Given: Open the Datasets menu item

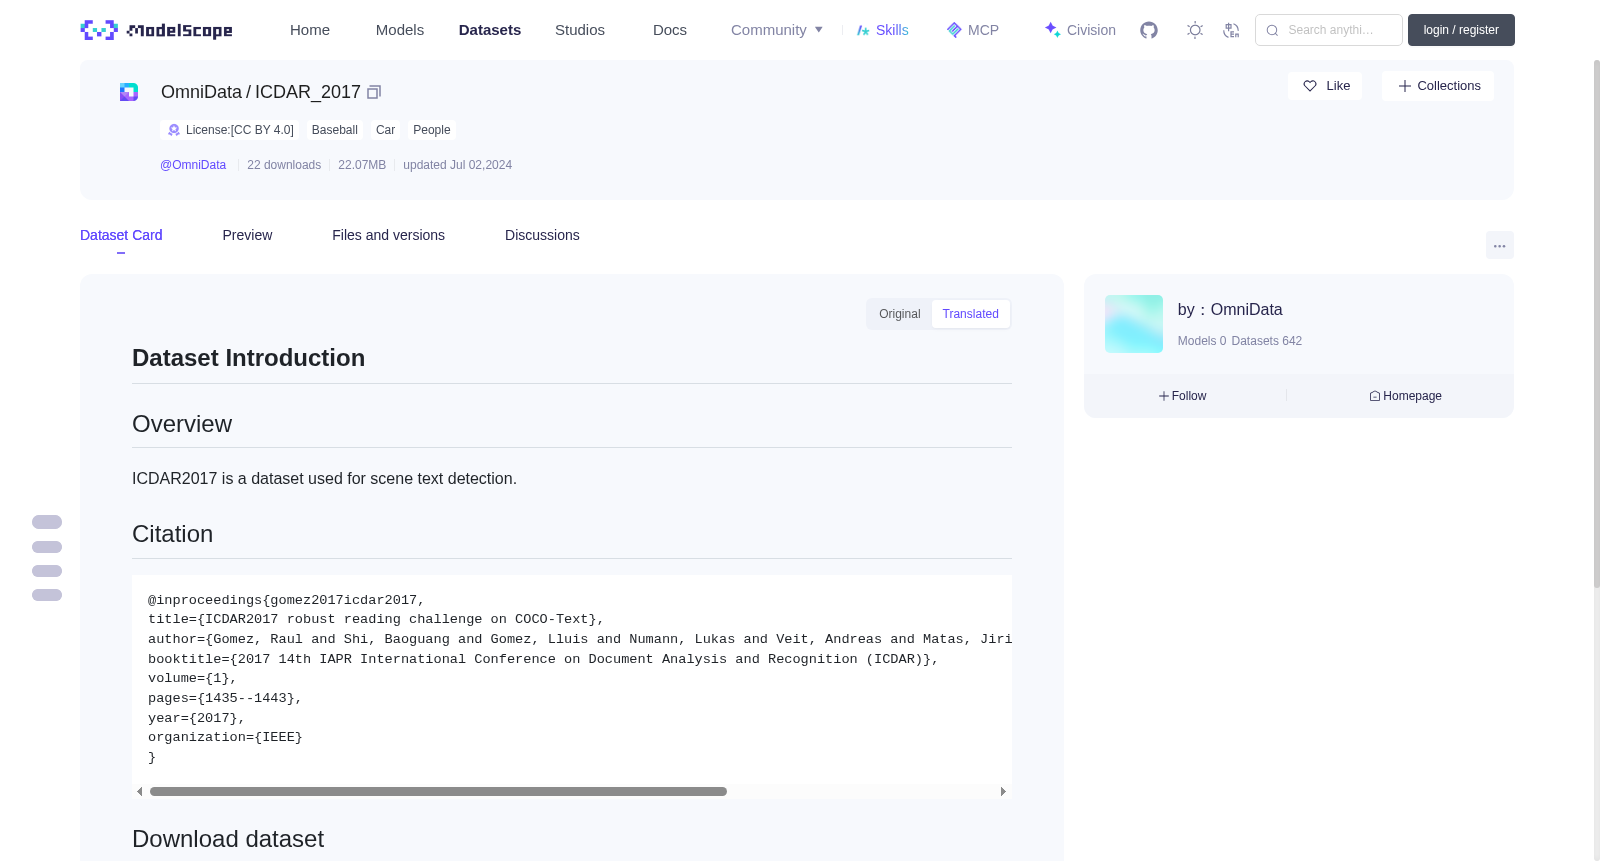Looking at the screenshot, I should pyautogui.click(x=490, y=30).
